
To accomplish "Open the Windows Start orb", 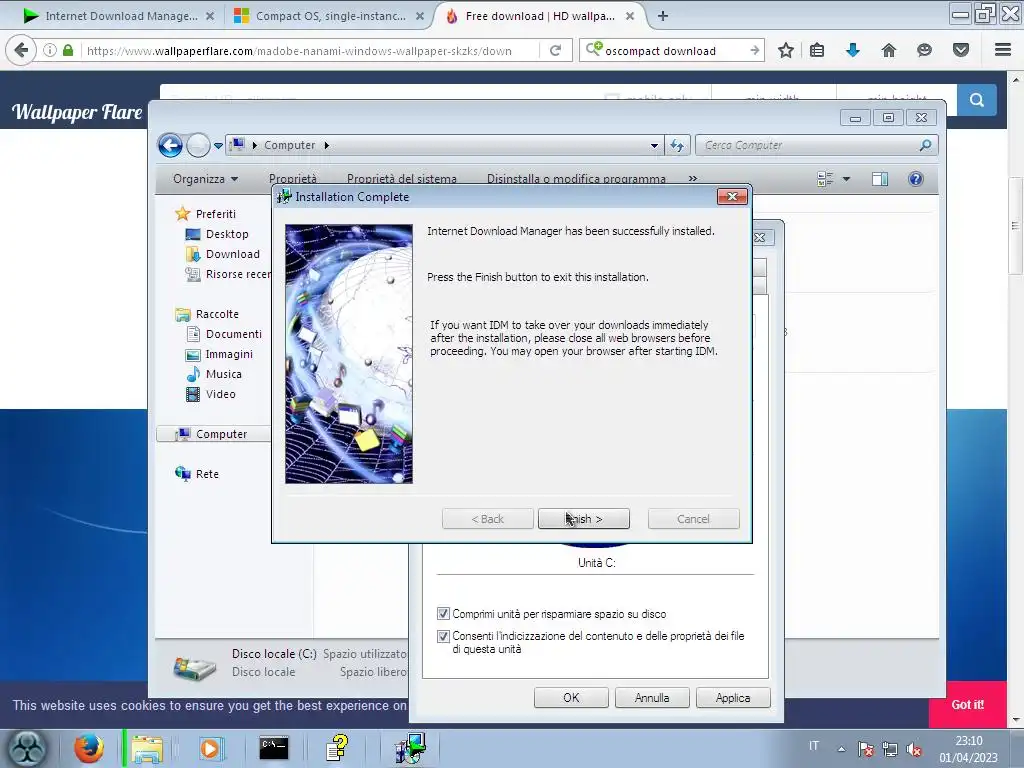I will (x=26, y=748).
